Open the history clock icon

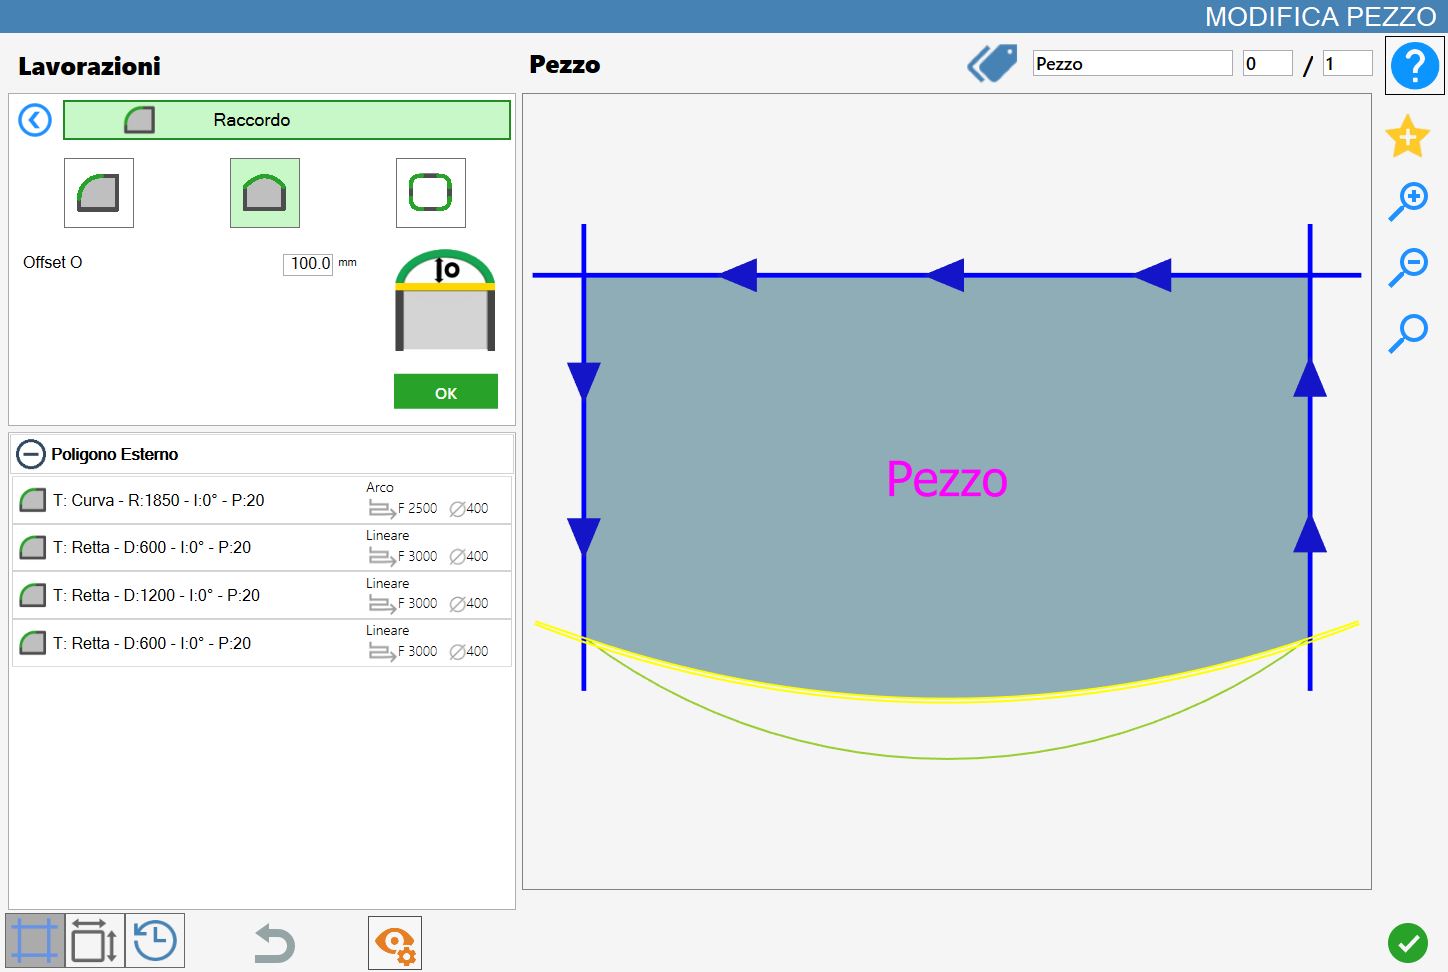(x=155, y=941)
